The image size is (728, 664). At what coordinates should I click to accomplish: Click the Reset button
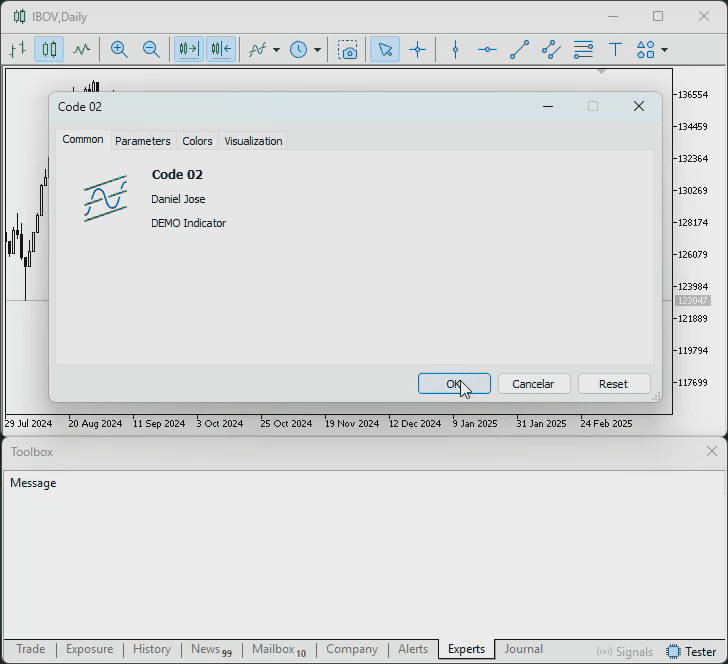tap(613, 384)
